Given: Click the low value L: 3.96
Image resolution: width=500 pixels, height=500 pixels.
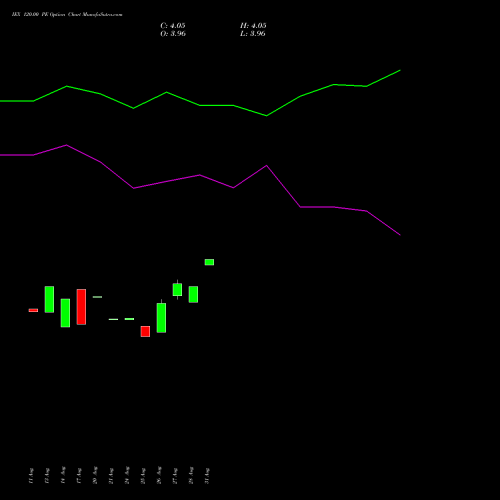Looking at the screenshot, I should (253, 34).
